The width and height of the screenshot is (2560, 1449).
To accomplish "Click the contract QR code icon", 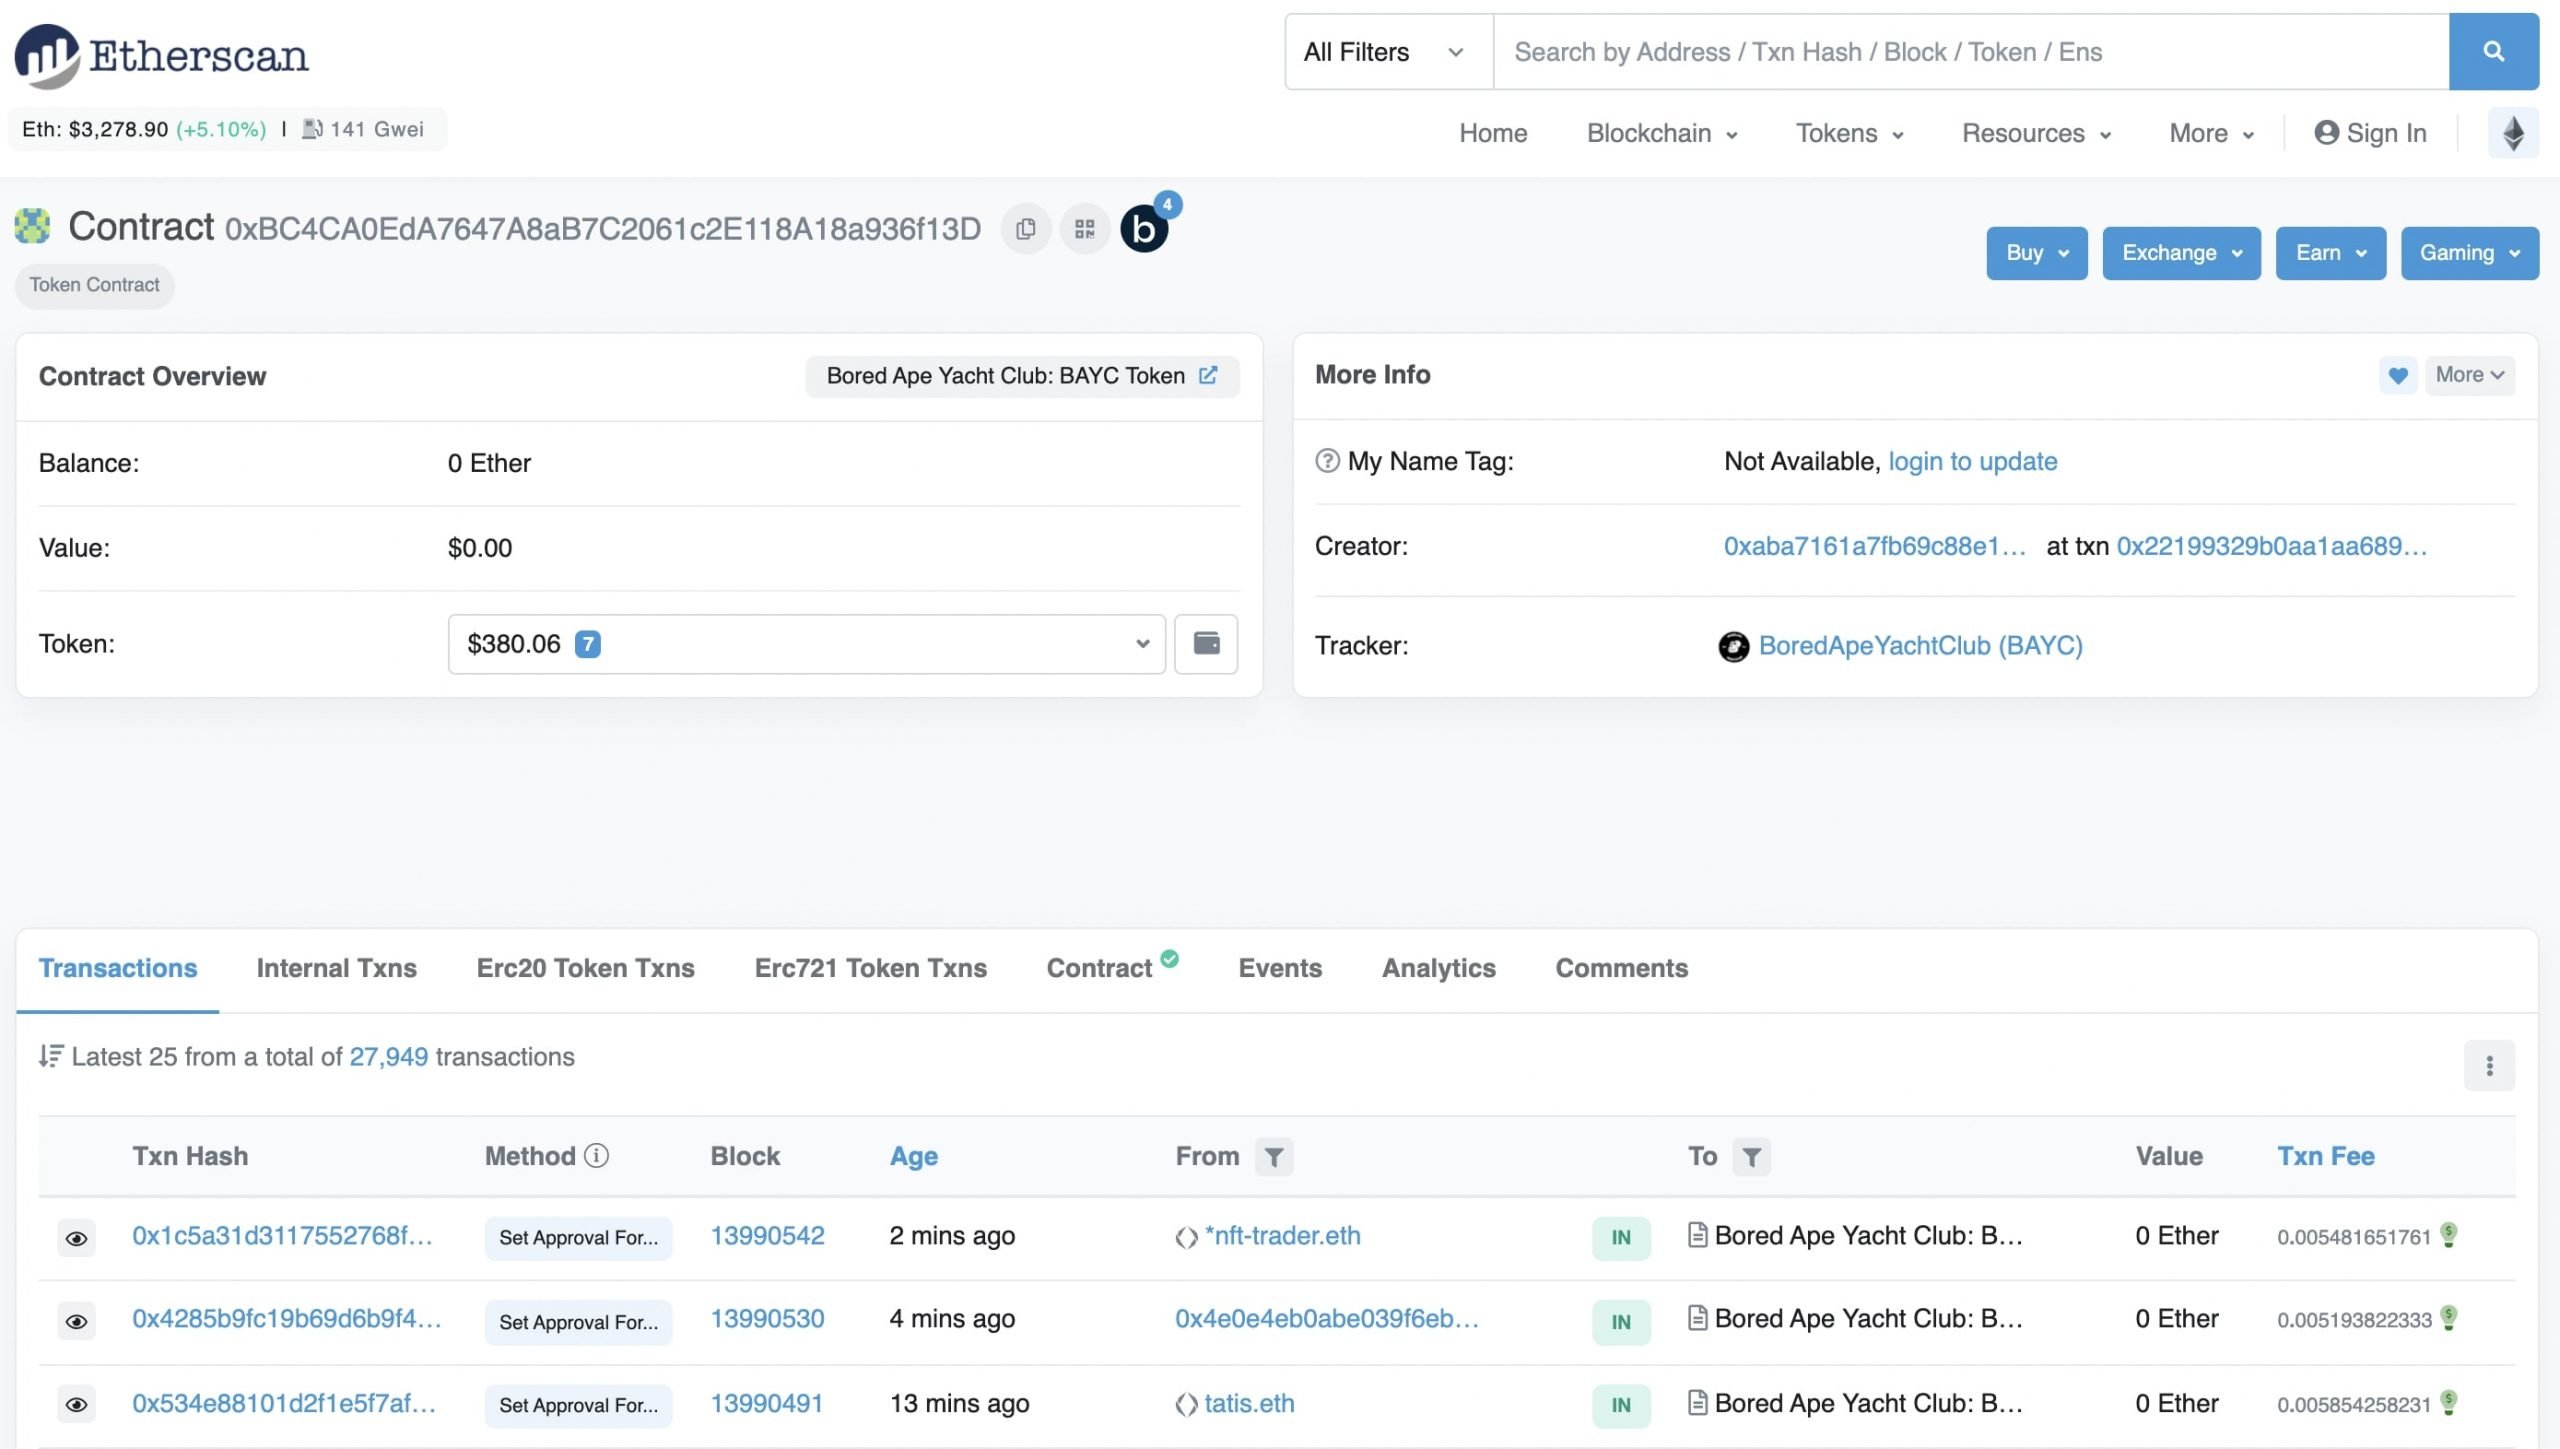I will 1085,227.
